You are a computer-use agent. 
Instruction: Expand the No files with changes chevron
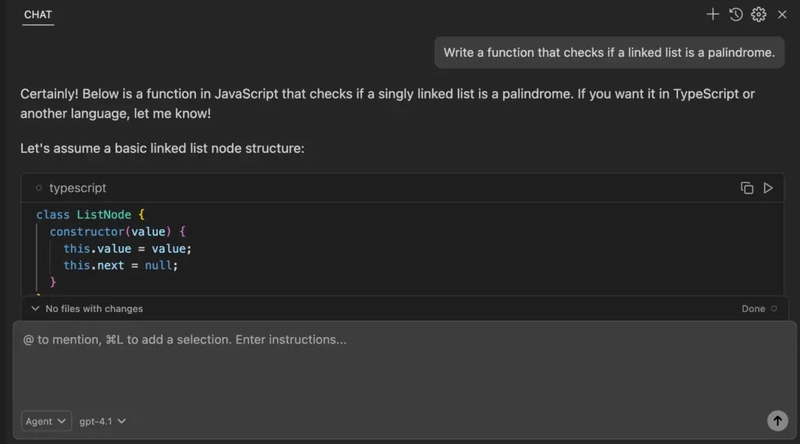[35, 308]
